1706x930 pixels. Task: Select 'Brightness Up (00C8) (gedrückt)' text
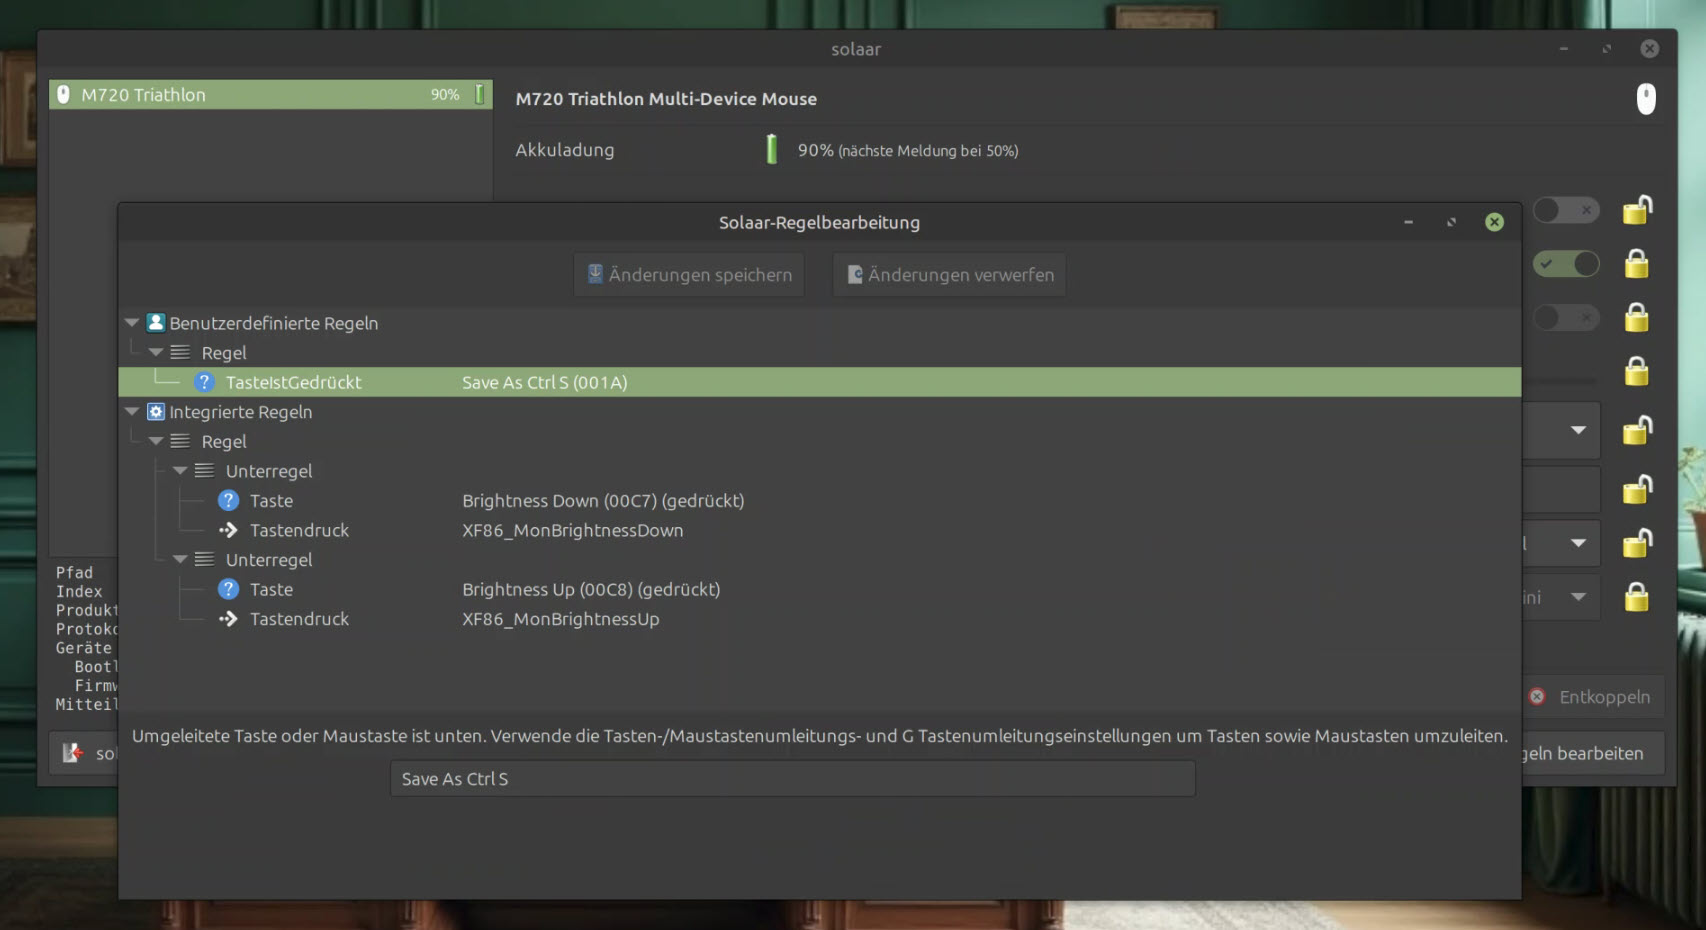tap(591, 590)
